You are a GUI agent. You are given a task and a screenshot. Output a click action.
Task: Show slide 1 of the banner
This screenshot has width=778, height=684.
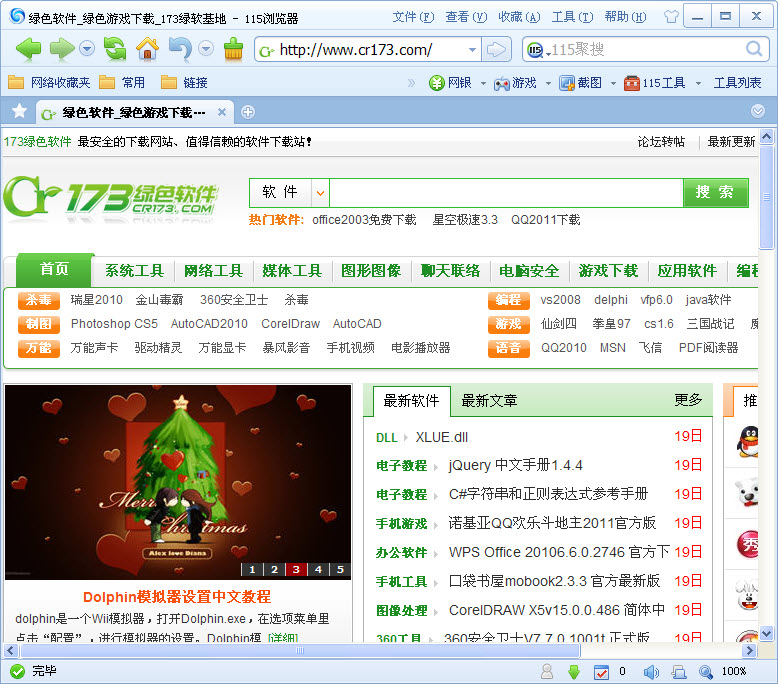coord(252,569)
